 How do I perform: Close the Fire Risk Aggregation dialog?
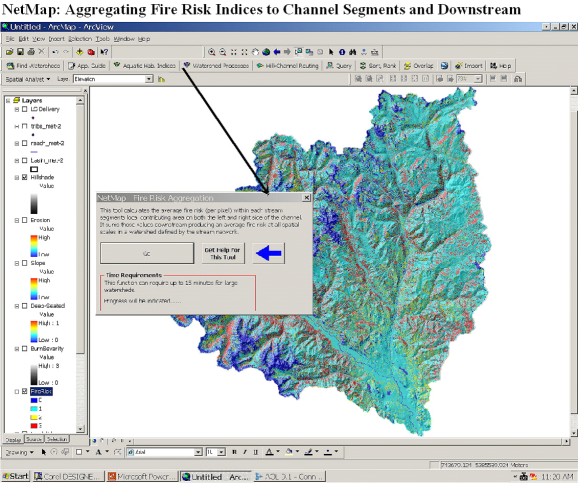pyautogui.click(x=306, y=198)
